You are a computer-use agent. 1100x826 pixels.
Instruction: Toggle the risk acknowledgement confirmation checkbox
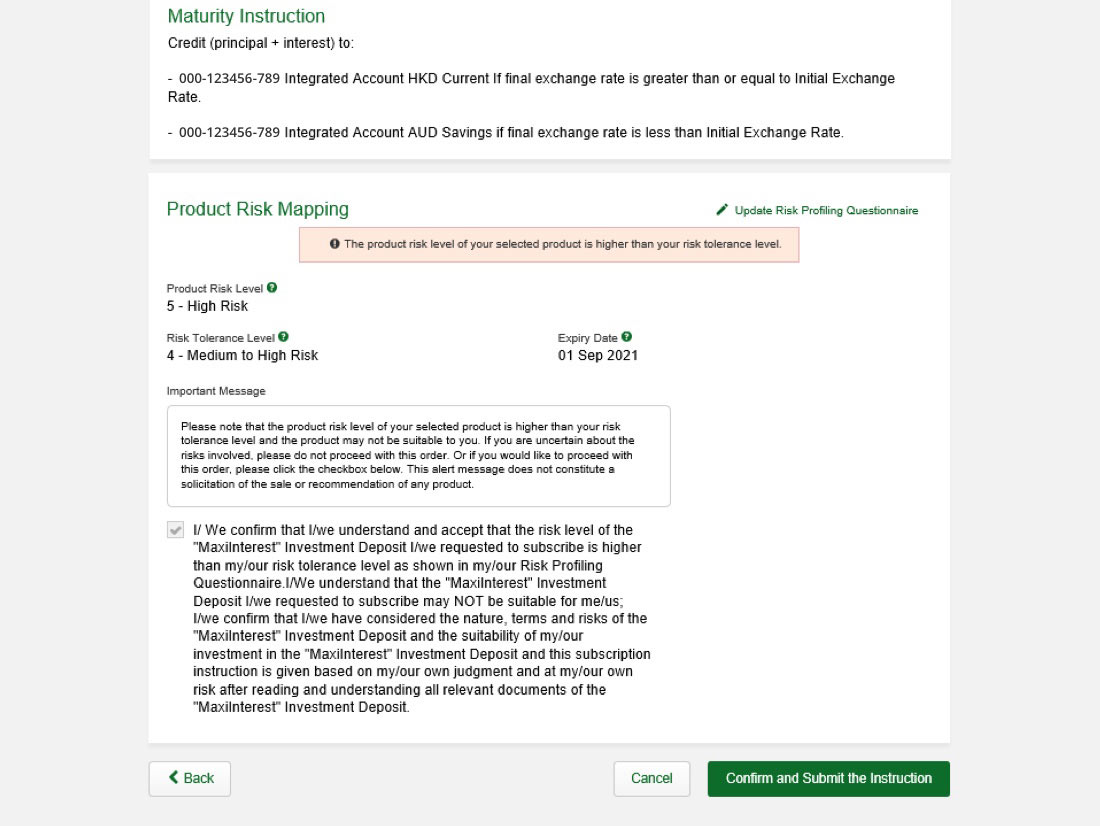[176, 530]
